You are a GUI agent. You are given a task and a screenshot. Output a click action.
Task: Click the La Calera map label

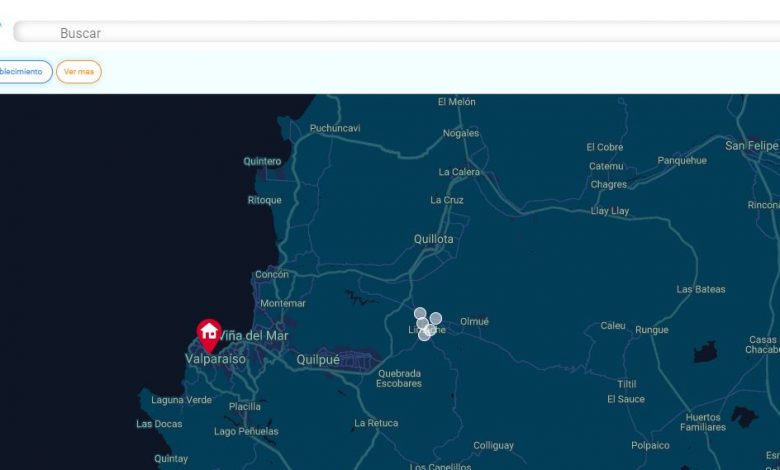tap(459, 172)
